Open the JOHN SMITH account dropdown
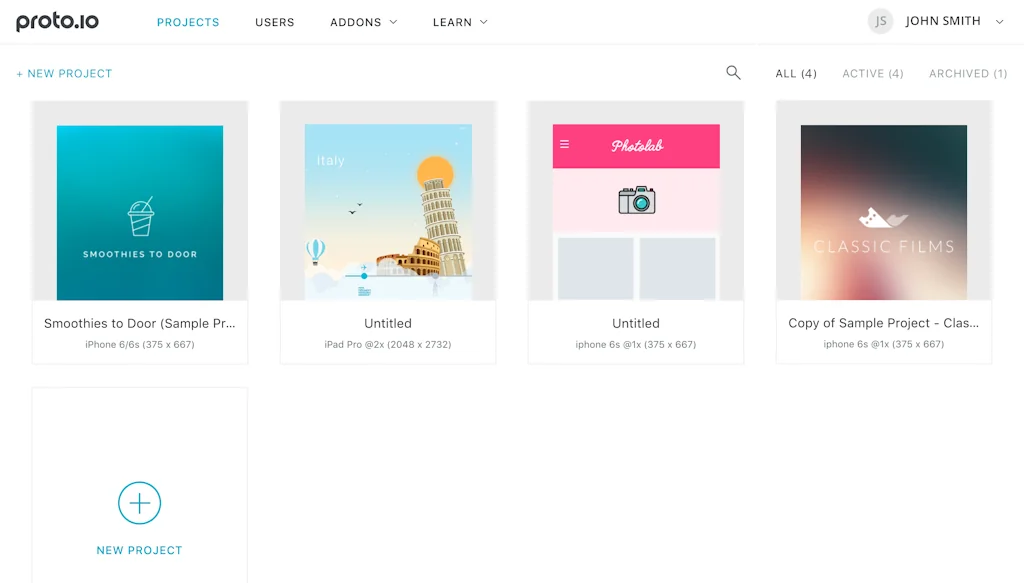The image size is (1024, 583). [943, 20]
